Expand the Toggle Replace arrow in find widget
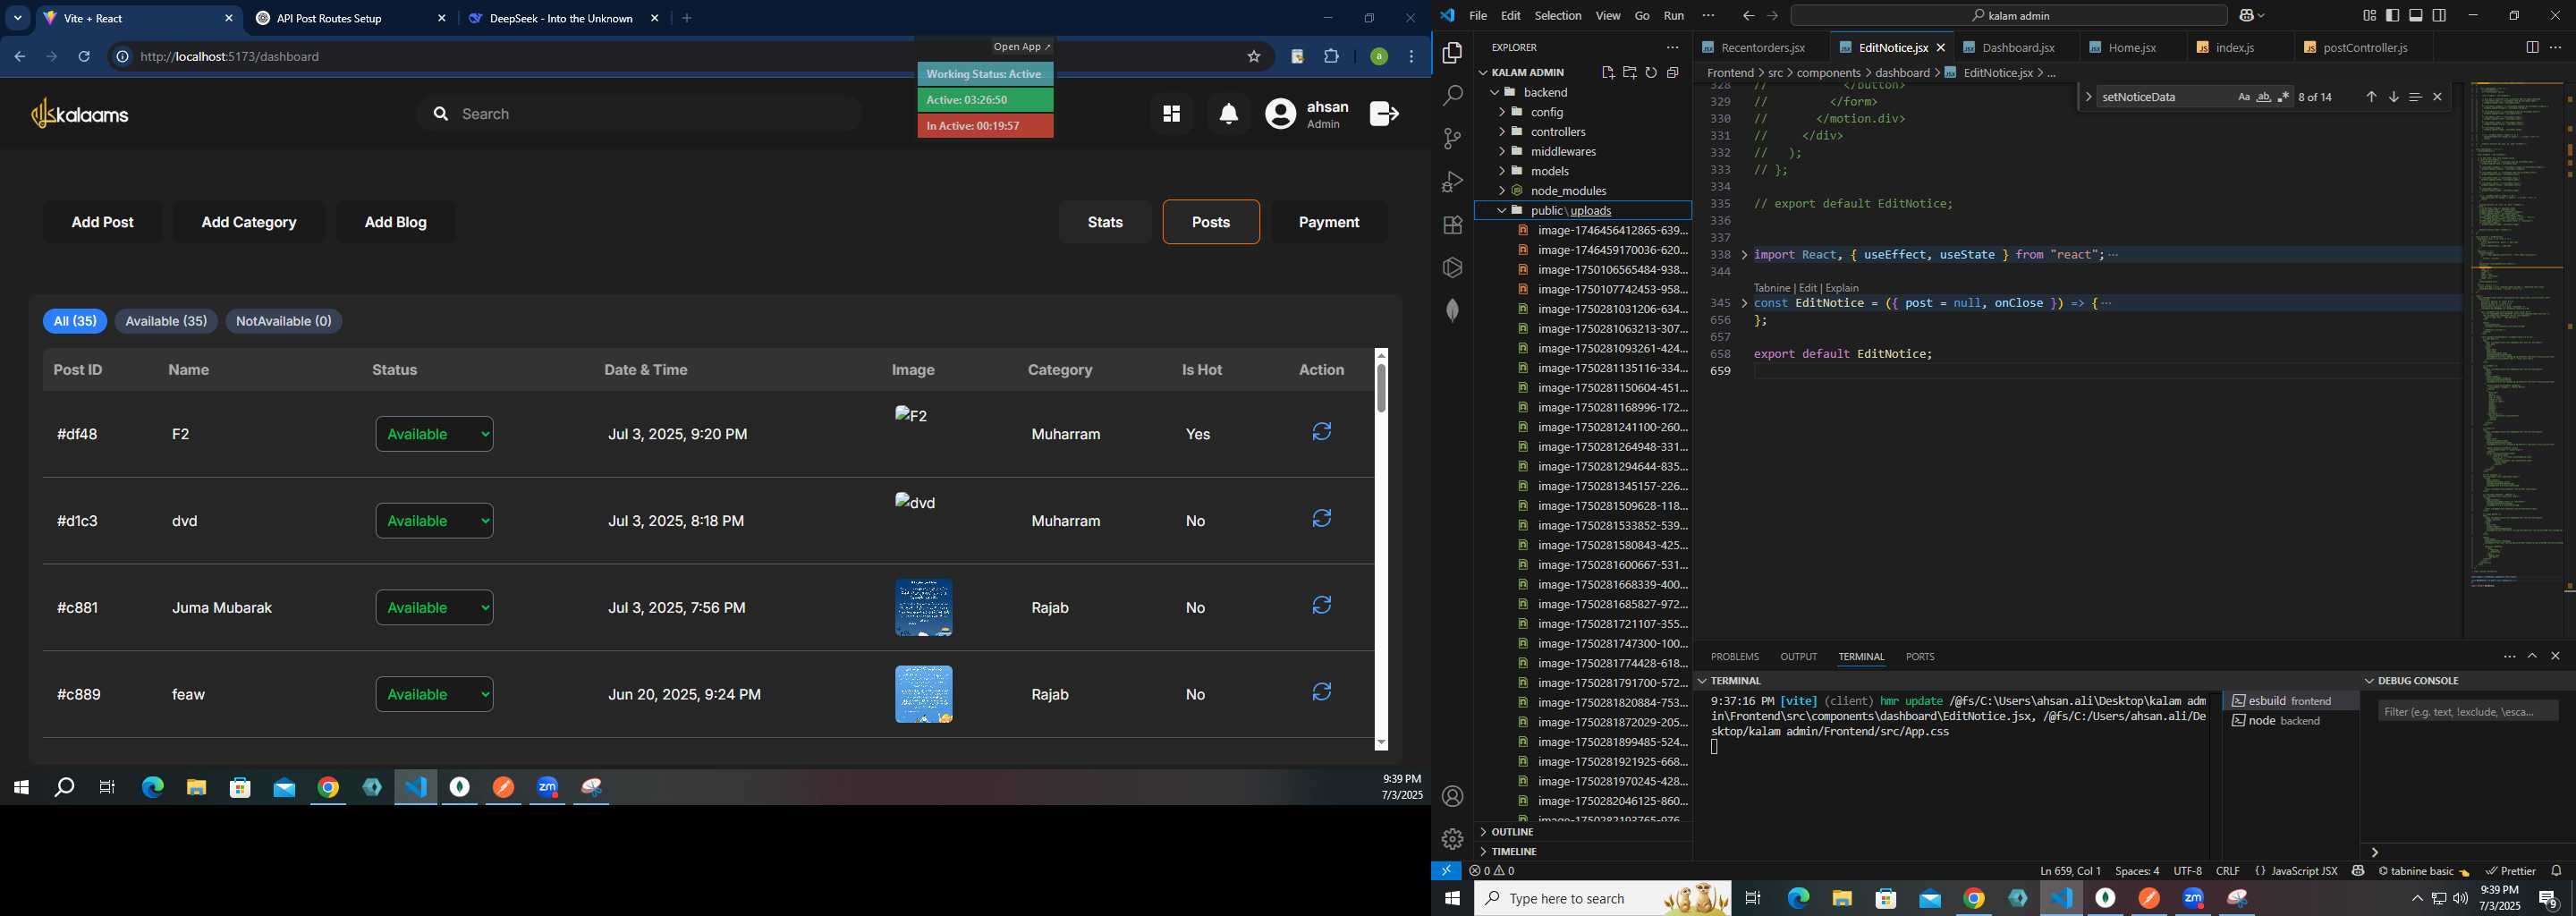 pyautogui.click(x=2088, y=97)
